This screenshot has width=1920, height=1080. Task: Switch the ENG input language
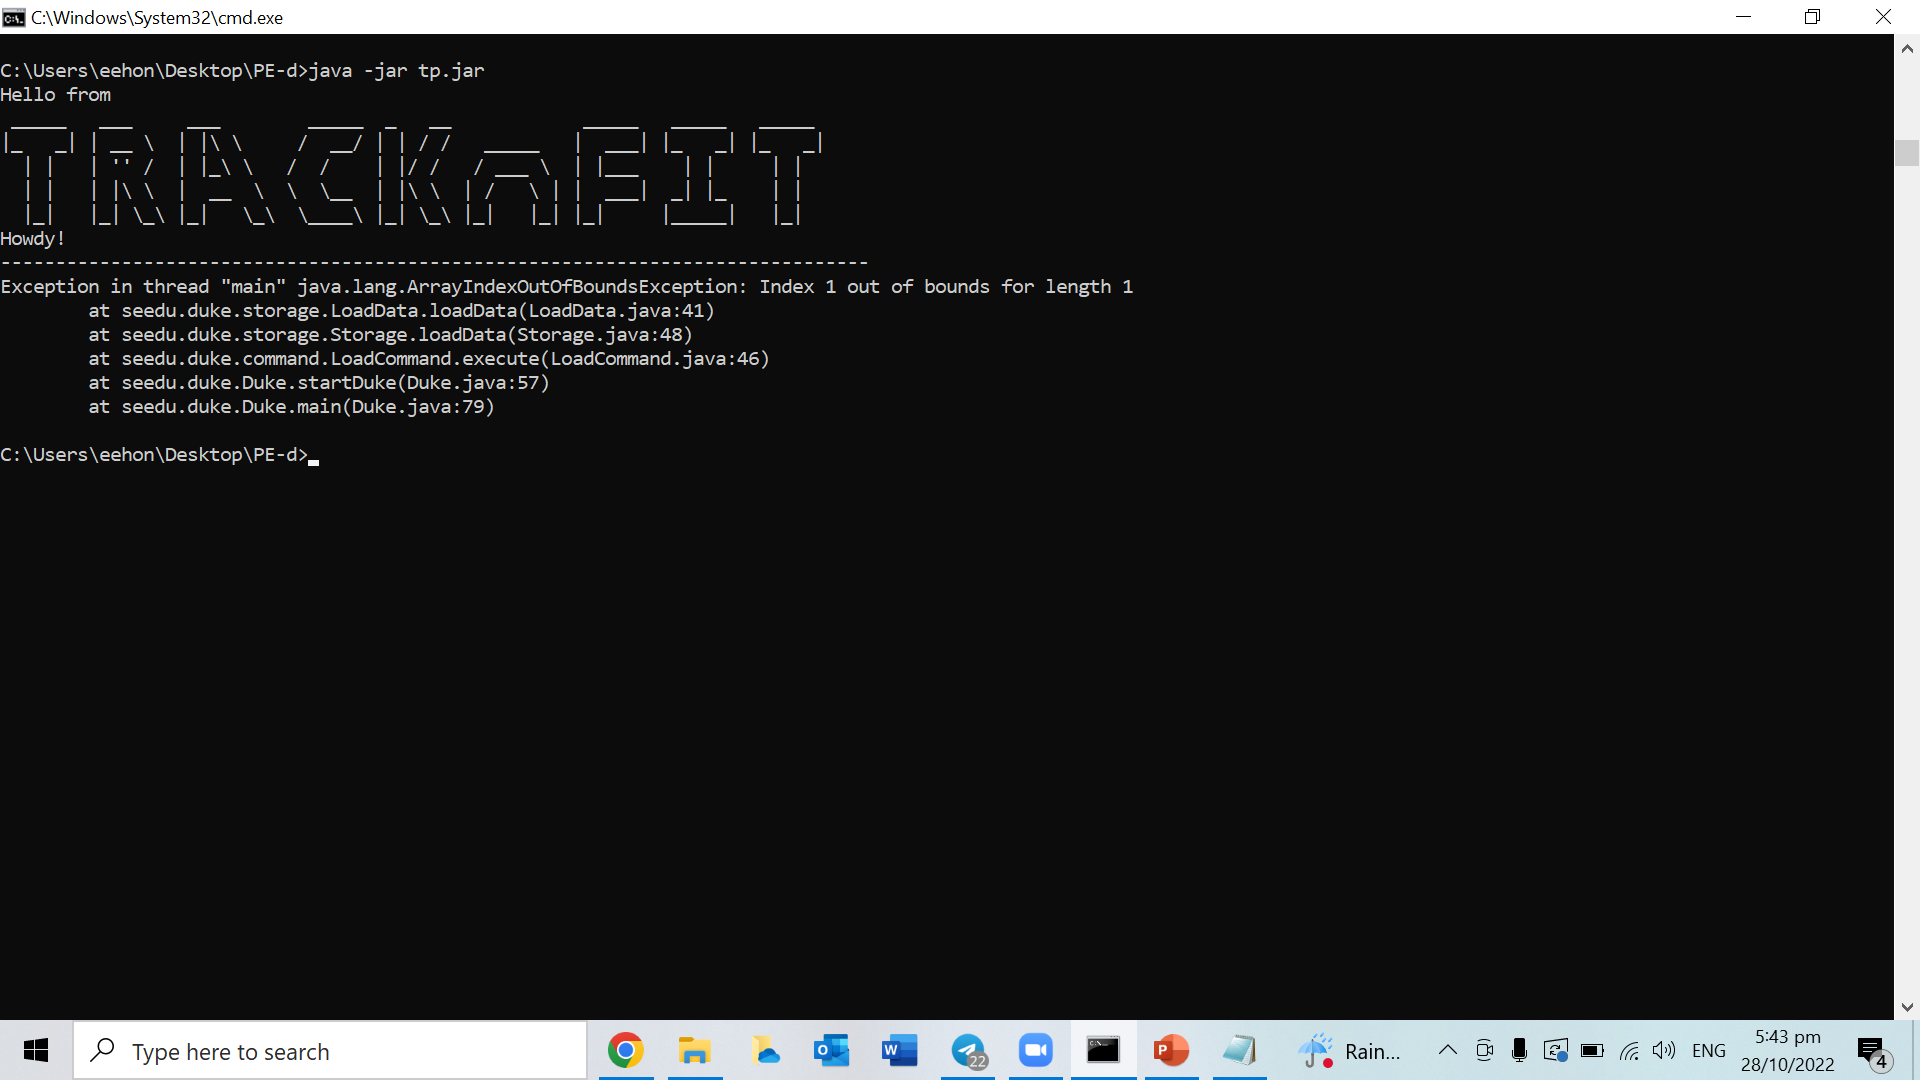1709,1051
